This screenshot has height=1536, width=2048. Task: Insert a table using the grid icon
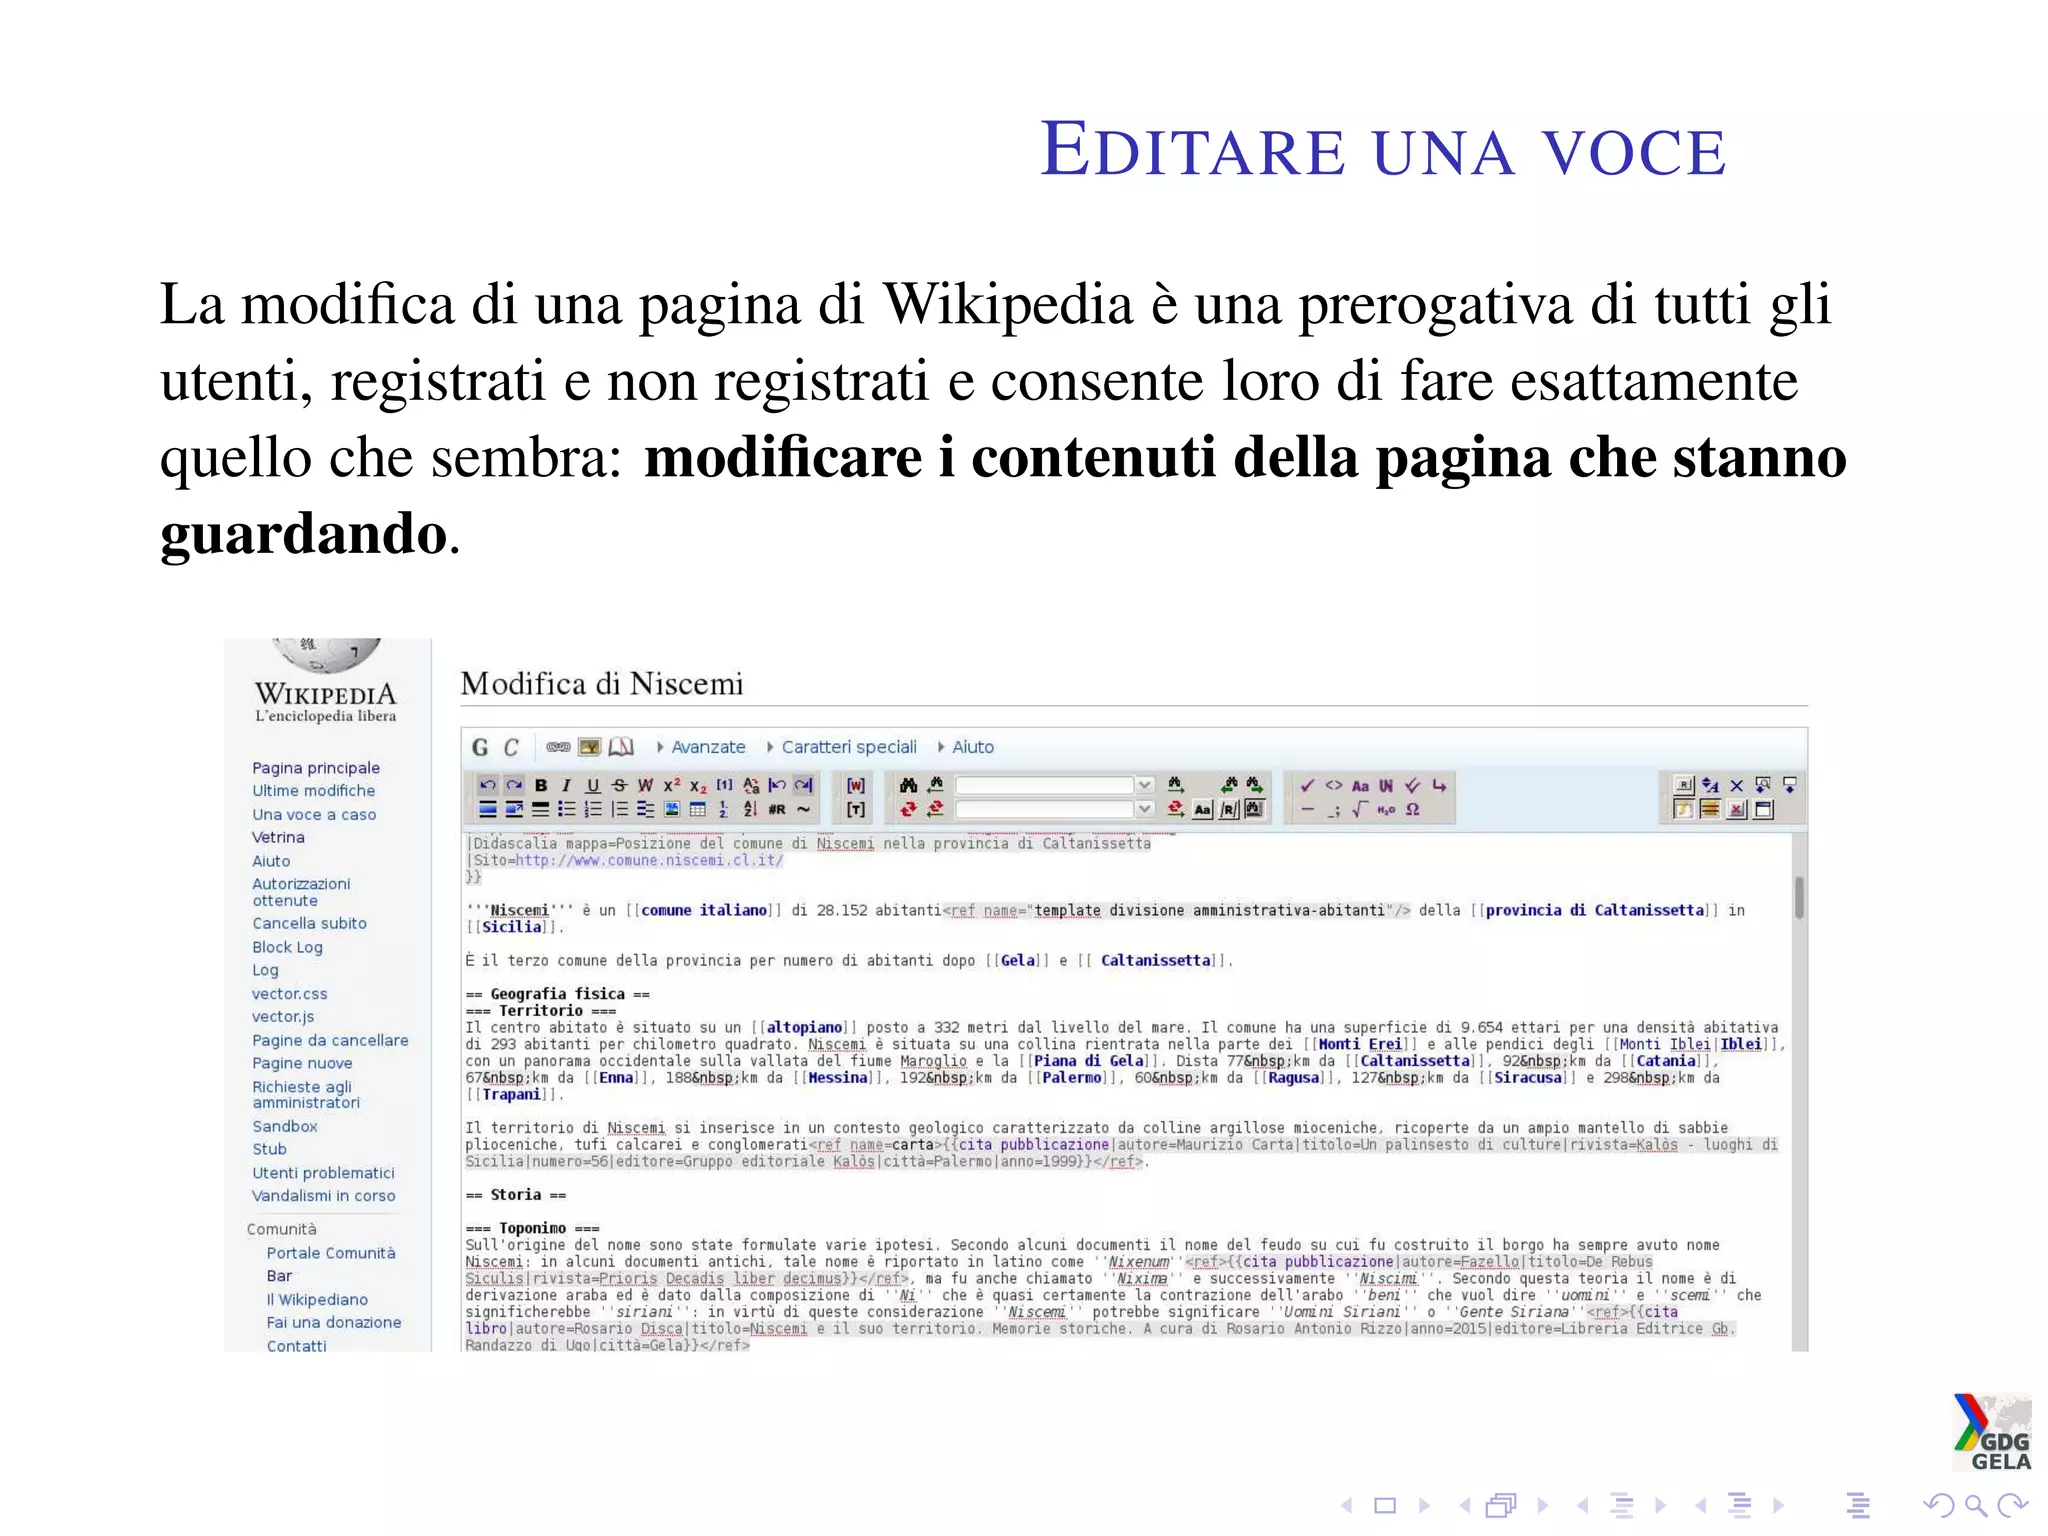(697, 810)
